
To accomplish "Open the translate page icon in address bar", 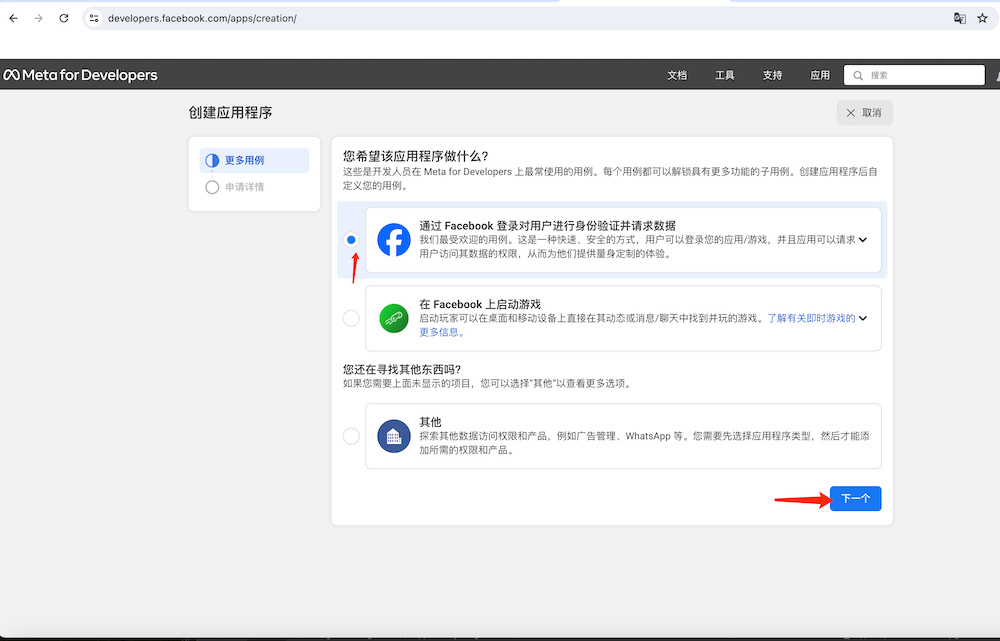I will click(959, 18).
